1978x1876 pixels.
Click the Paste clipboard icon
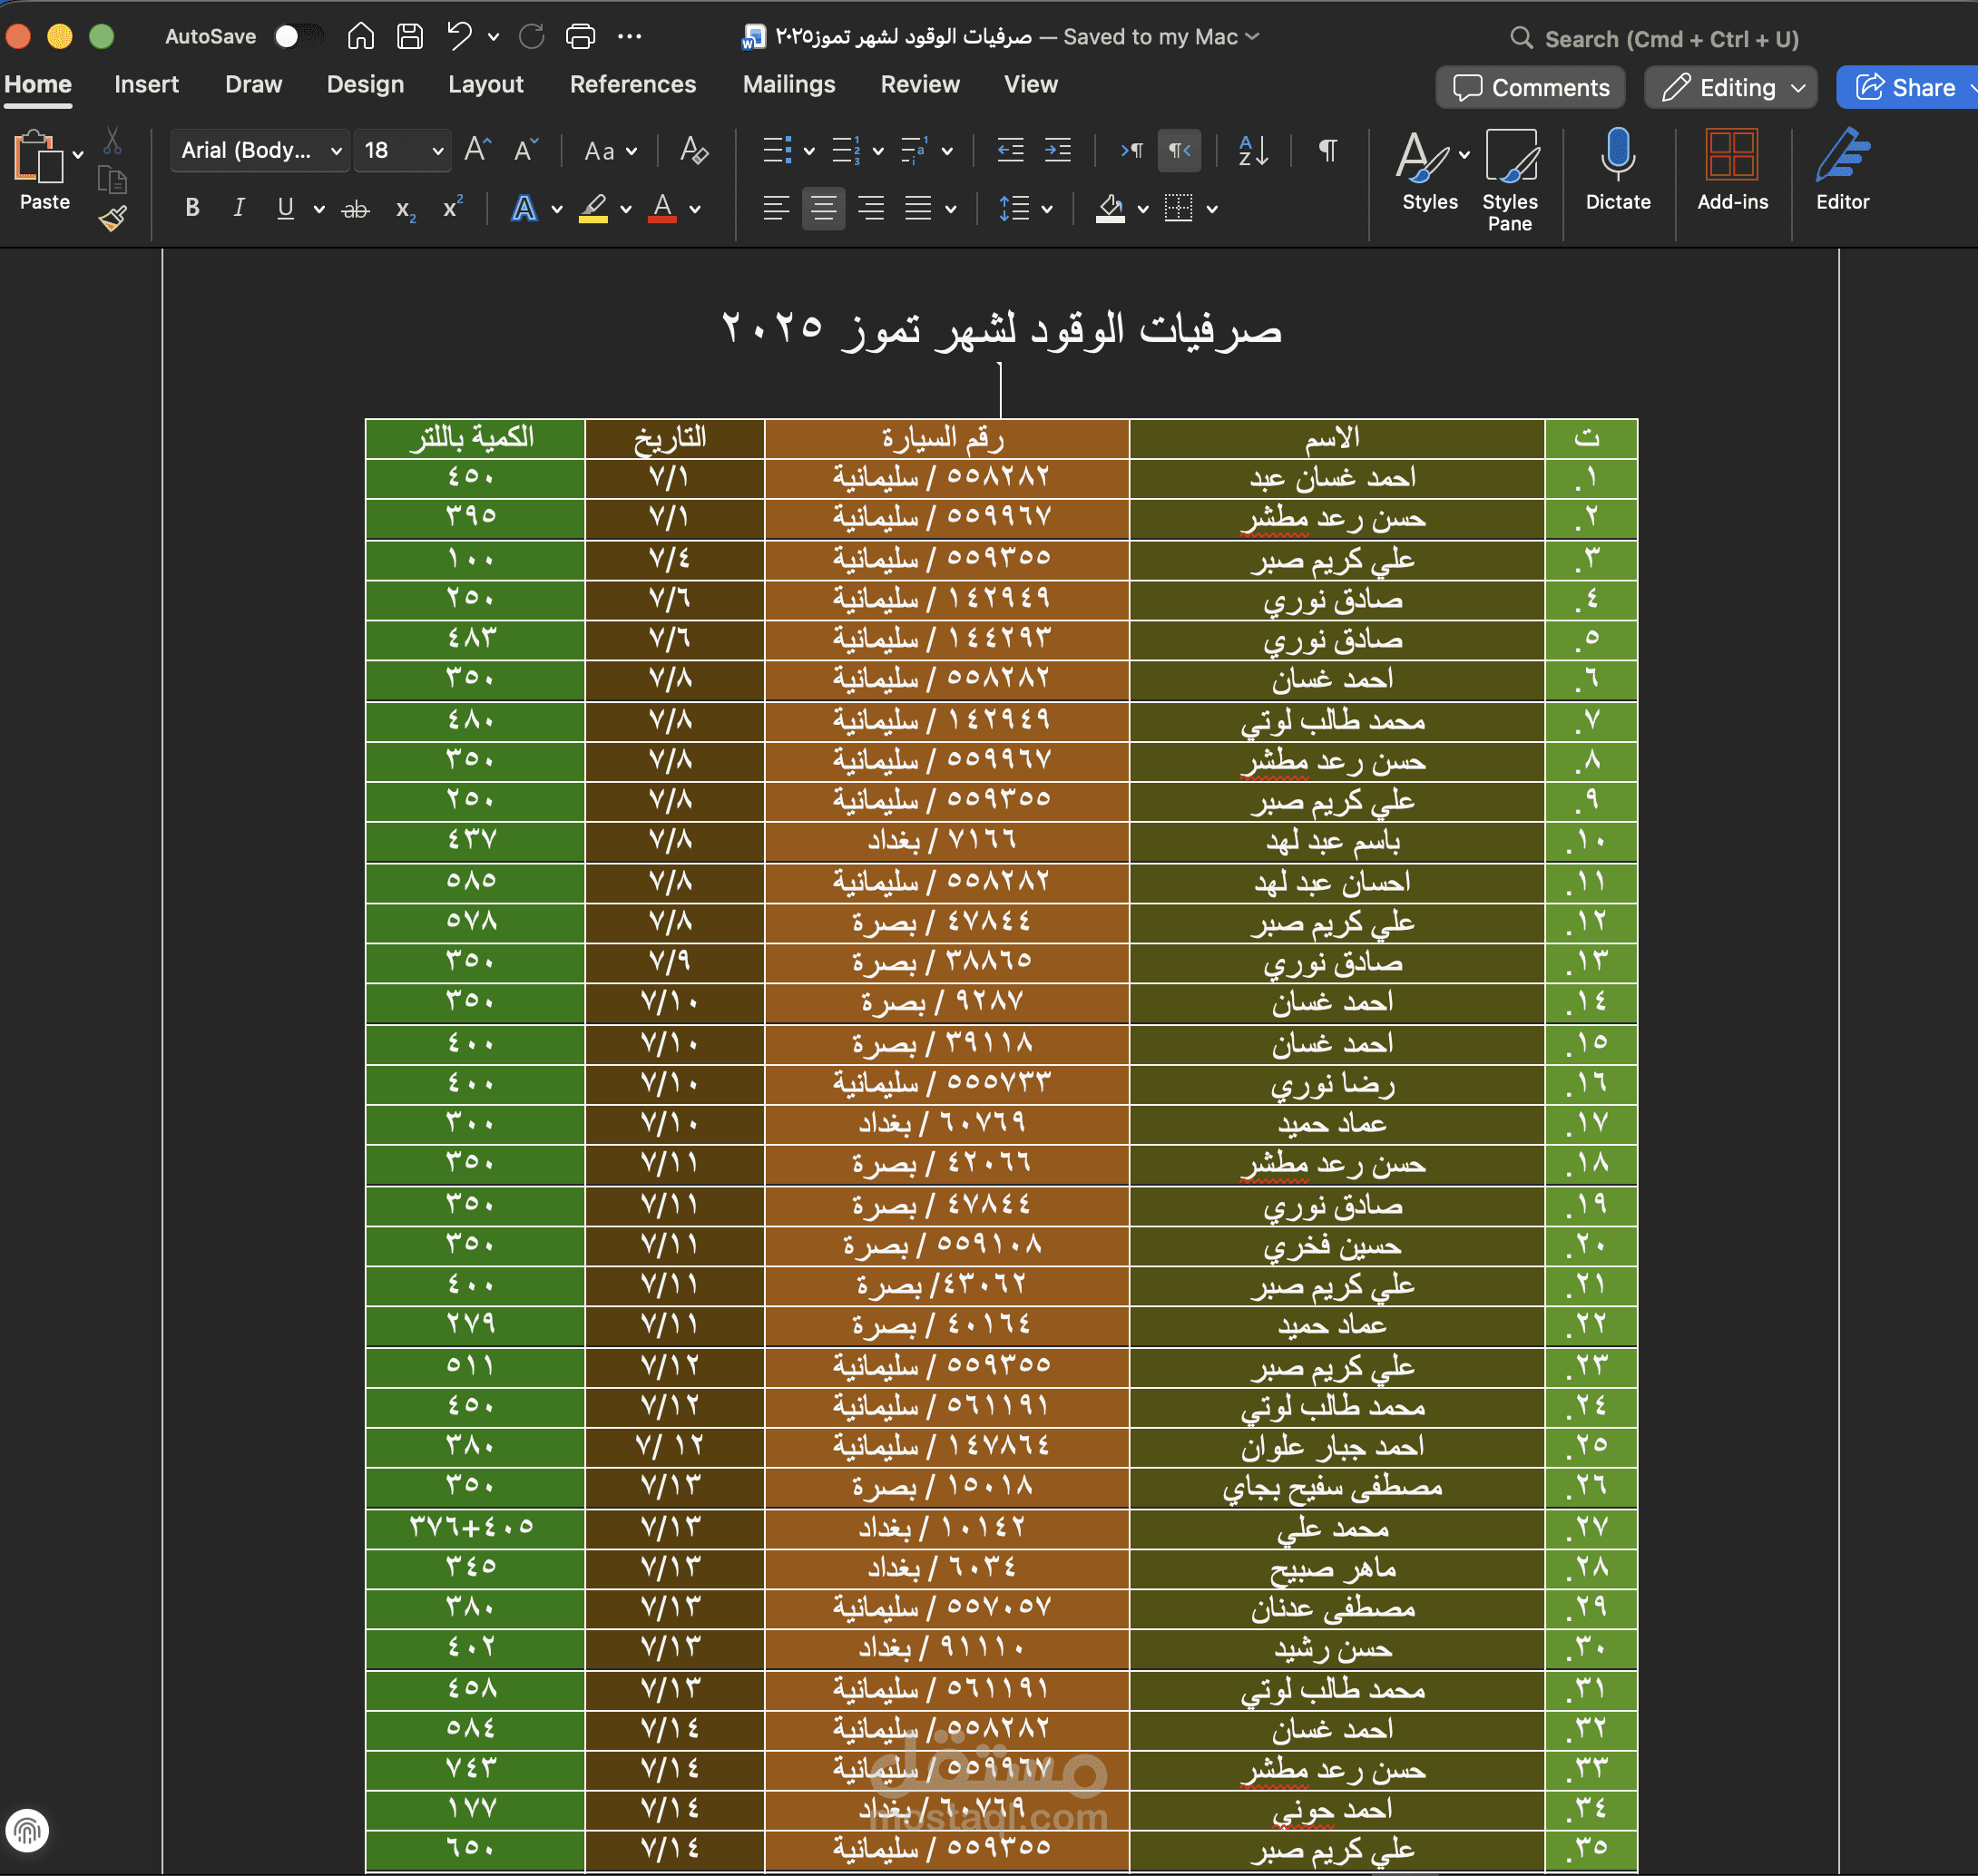point(39,157)
